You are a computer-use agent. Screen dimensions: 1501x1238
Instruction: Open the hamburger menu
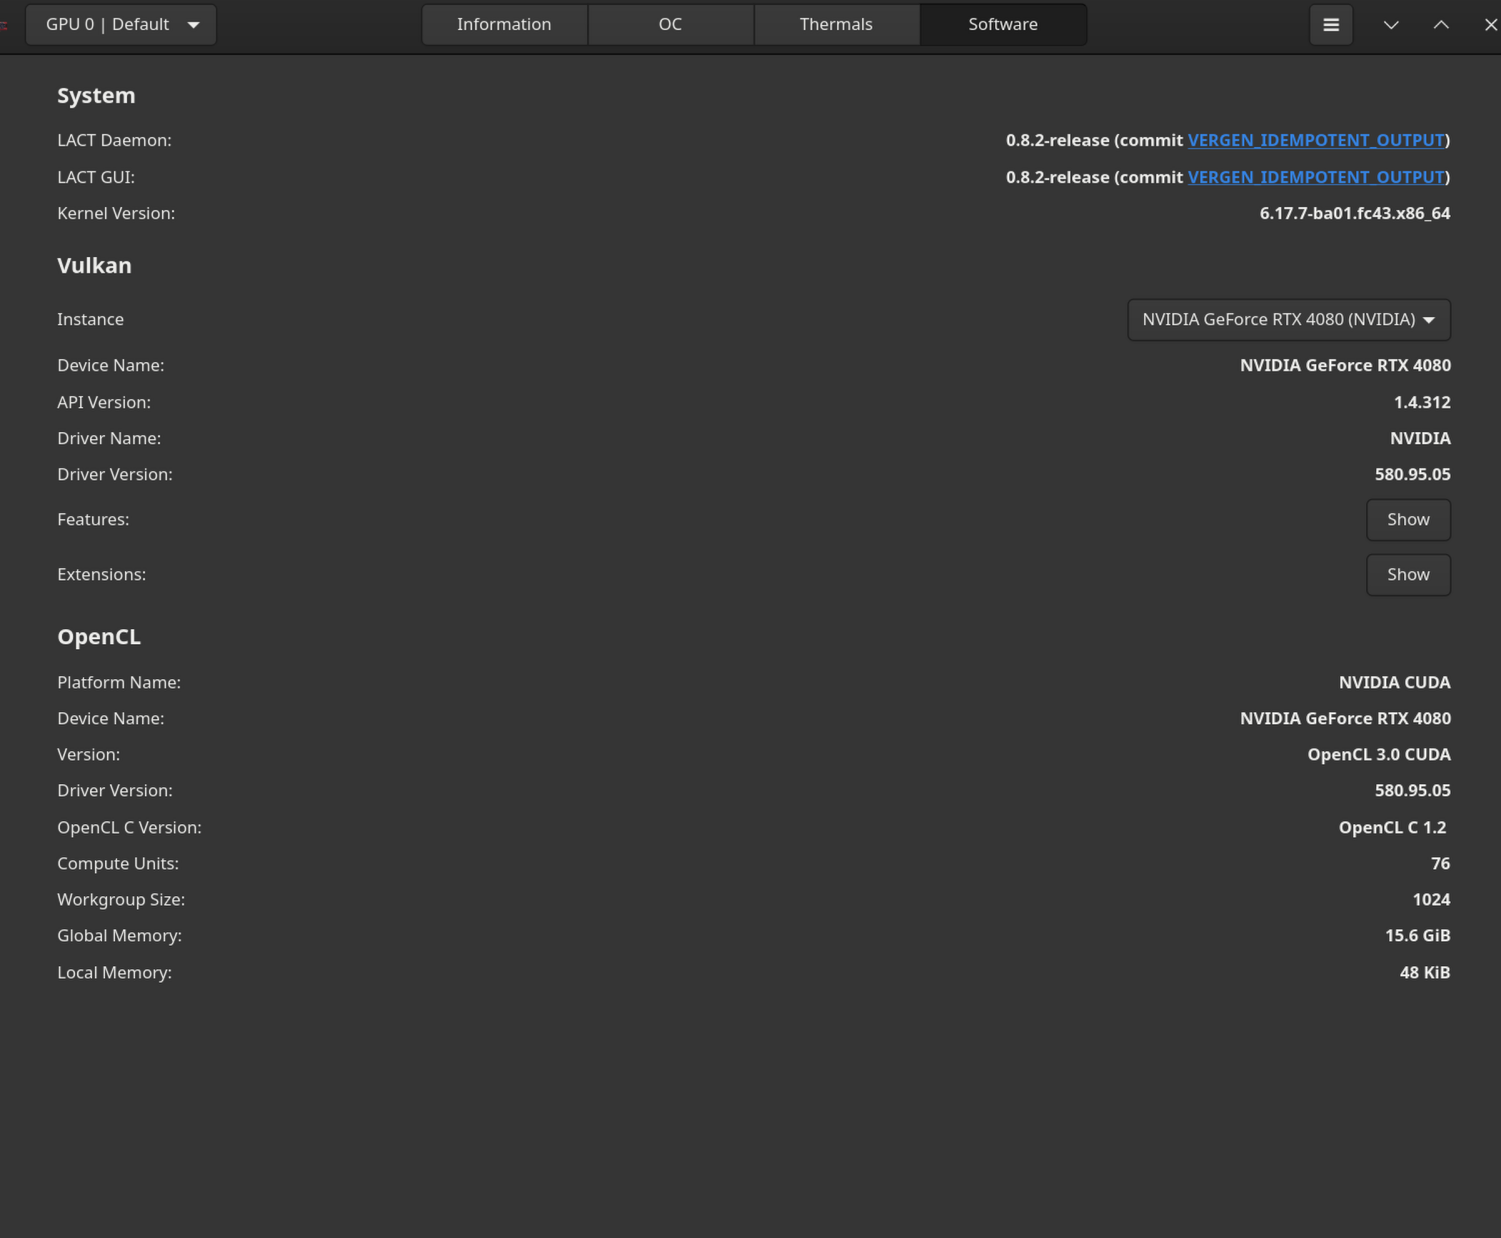point(1331,25)
